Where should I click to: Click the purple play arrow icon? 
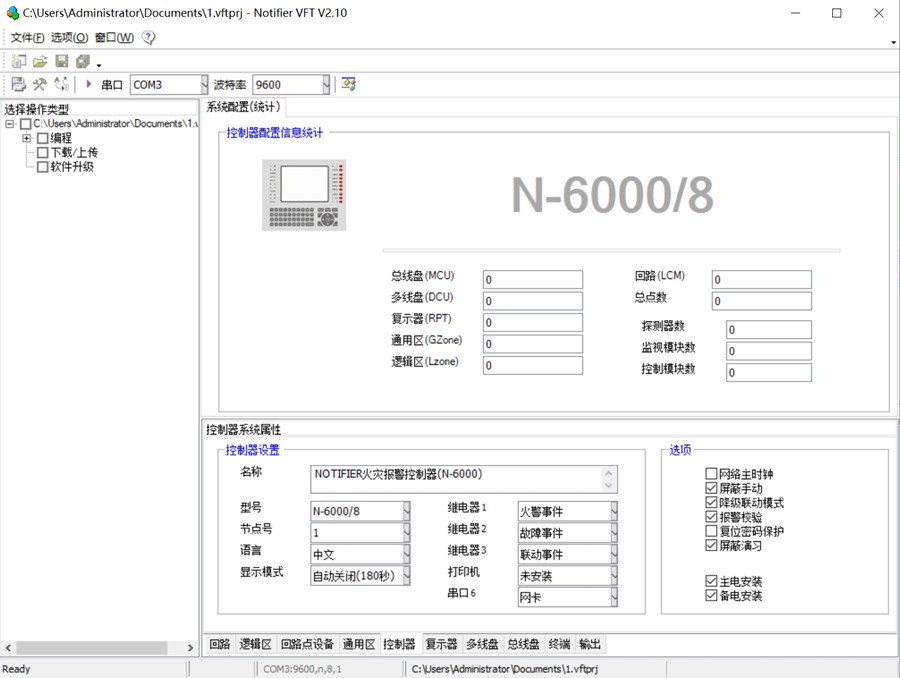88,84
